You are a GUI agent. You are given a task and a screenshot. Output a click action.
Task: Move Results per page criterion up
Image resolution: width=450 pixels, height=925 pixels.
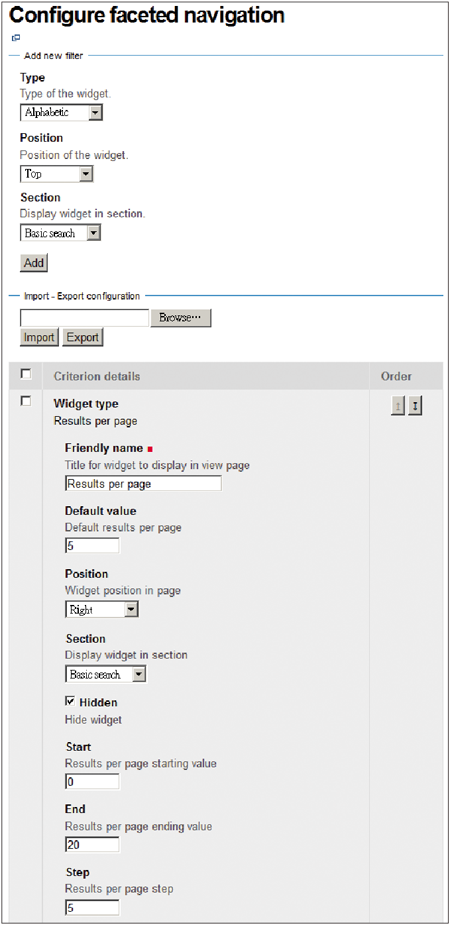coord(398,407)
